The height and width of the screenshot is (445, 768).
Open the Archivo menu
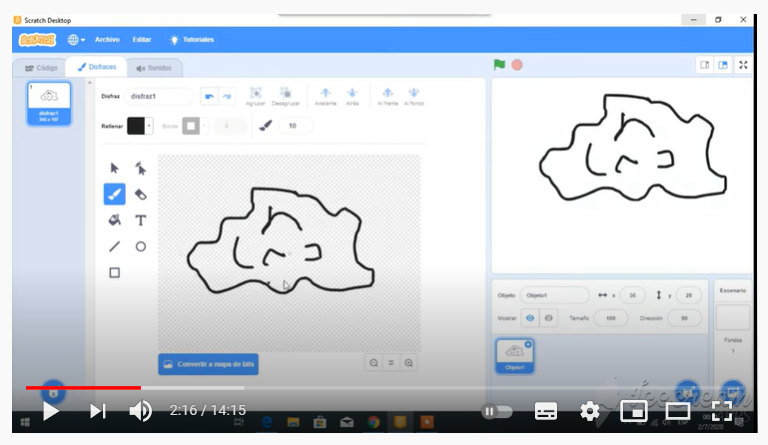point(107,40)
